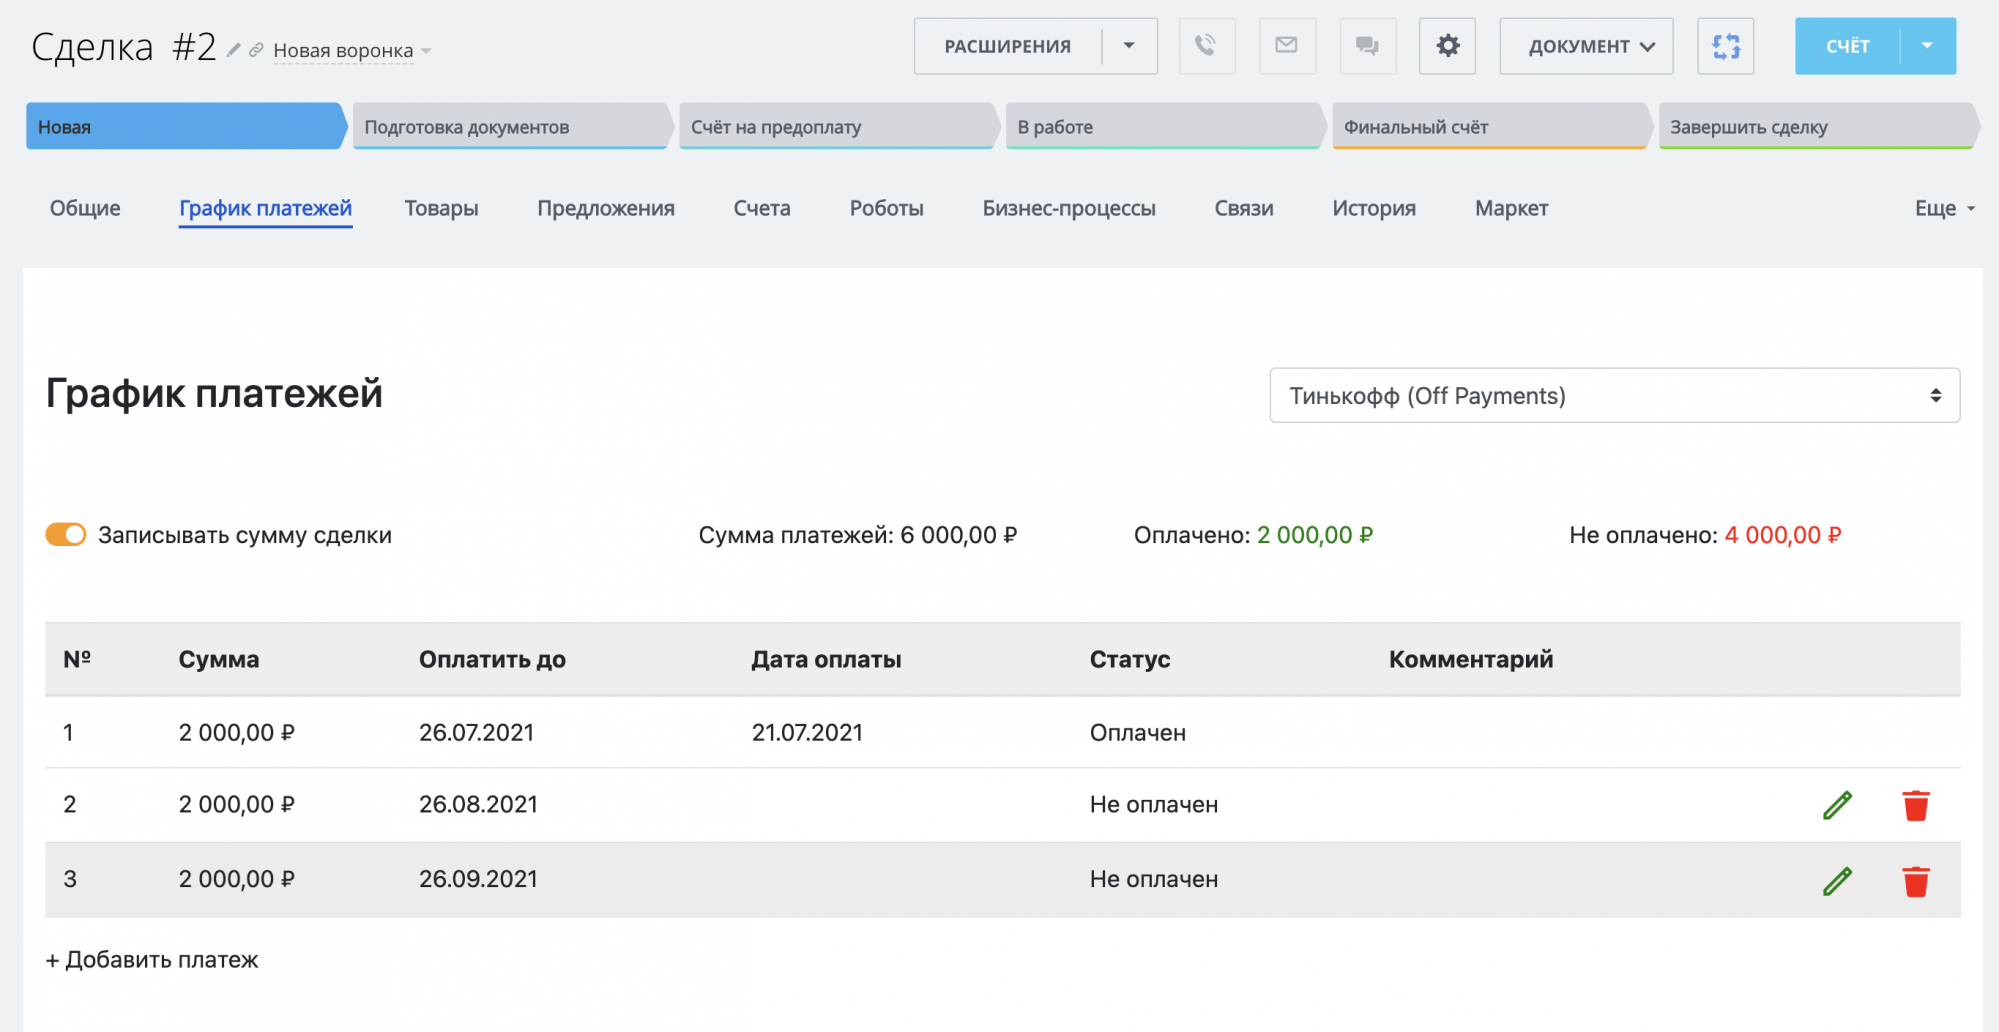Toggle Записывать сумму сделки switch

pyautogui.click(x=66, y=534)
